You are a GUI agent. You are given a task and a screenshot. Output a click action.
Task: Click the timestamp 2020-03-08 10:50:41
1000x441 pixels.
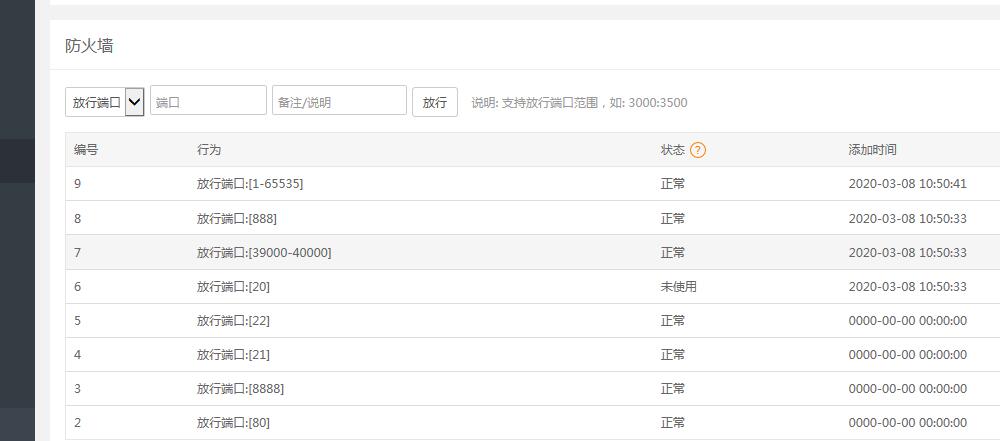coord(907,184)
